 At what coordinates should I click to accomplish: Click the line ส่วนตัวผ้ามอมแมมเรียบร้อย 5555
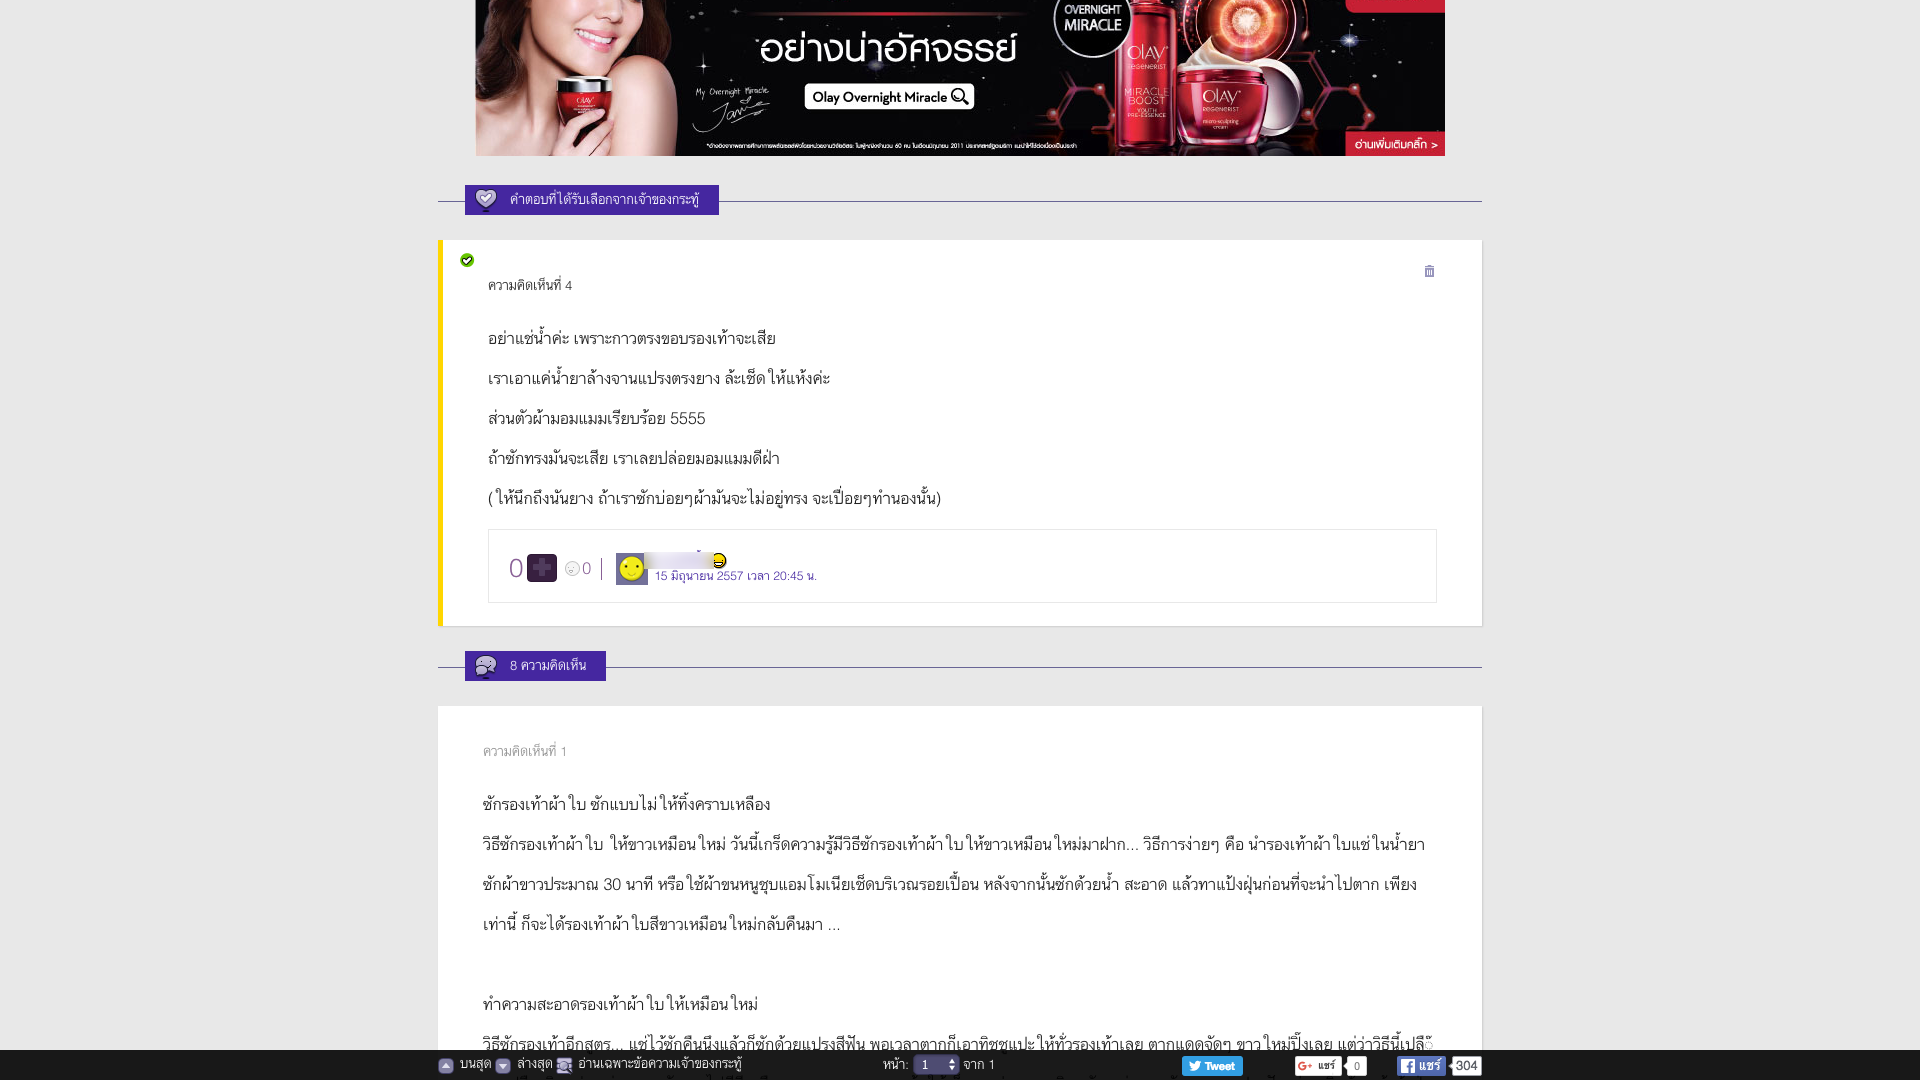(597, 419)
